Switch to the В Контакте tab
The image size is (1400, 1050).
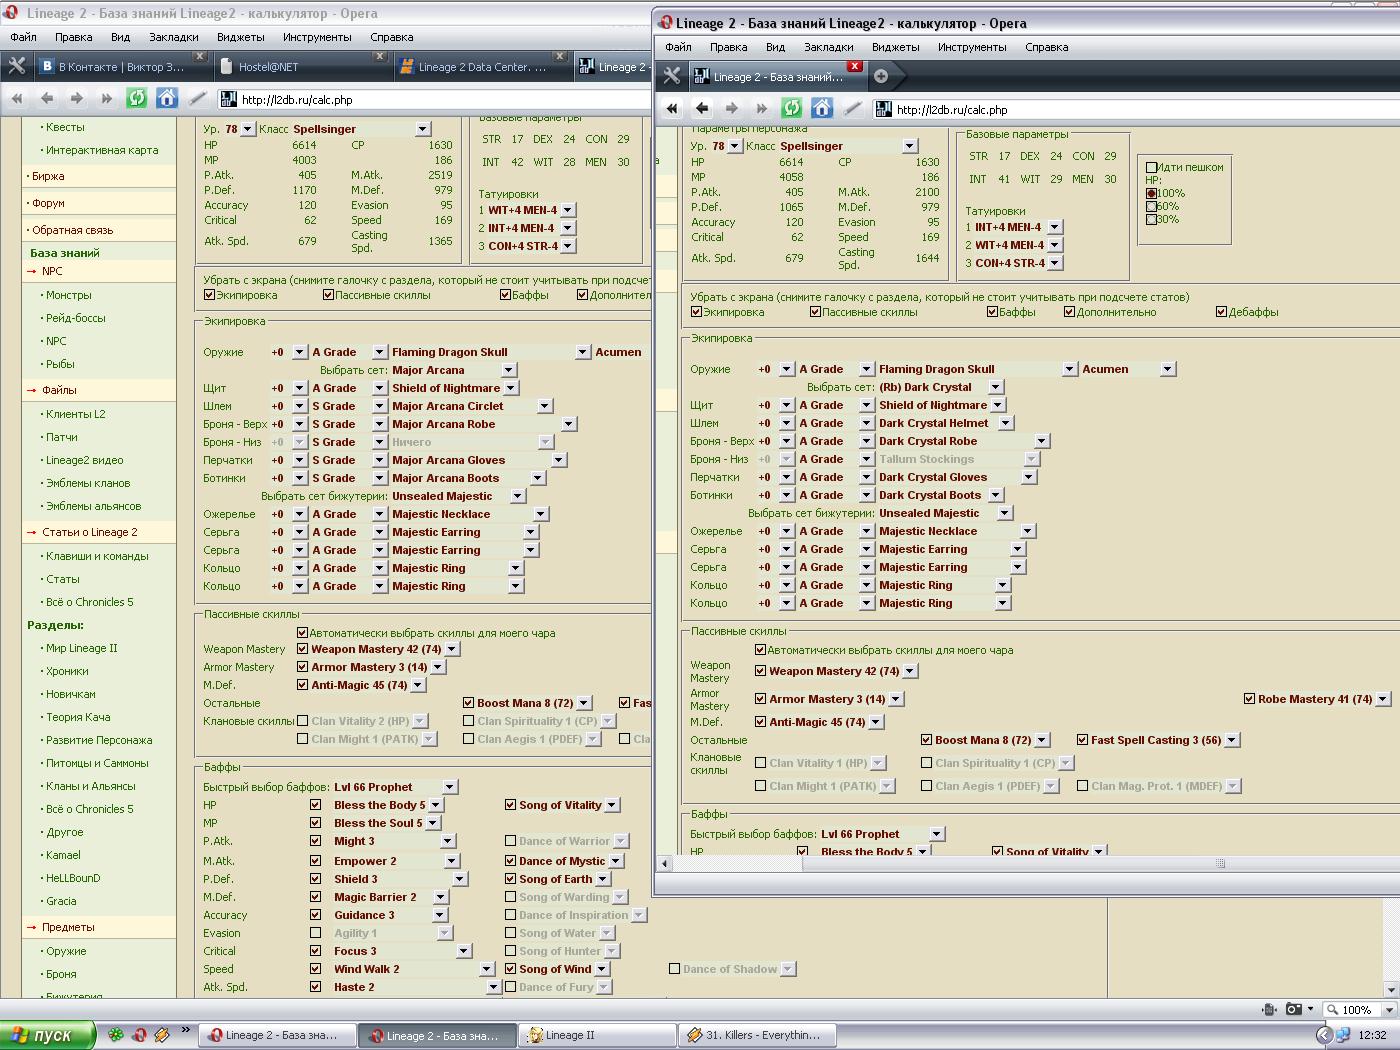[122, 67]
